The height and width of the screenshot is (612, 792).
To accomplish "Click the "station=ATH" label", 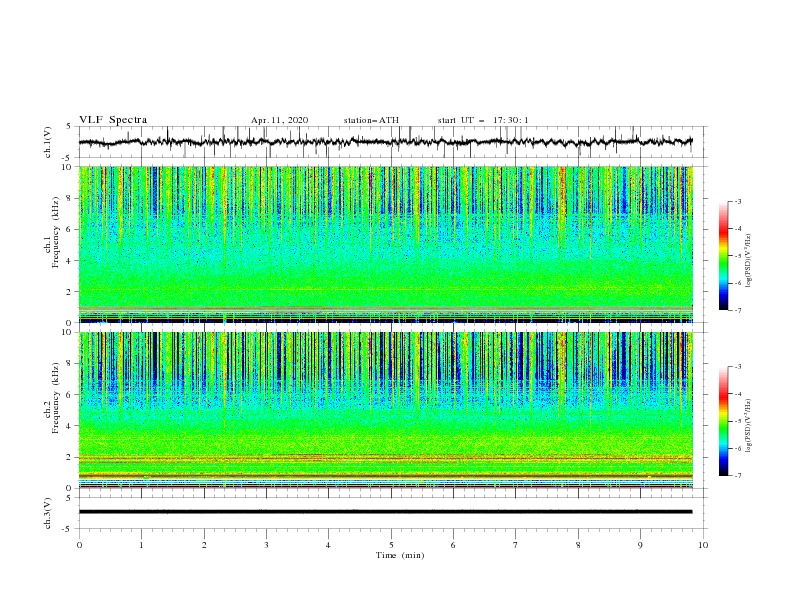I will point(371,120).
